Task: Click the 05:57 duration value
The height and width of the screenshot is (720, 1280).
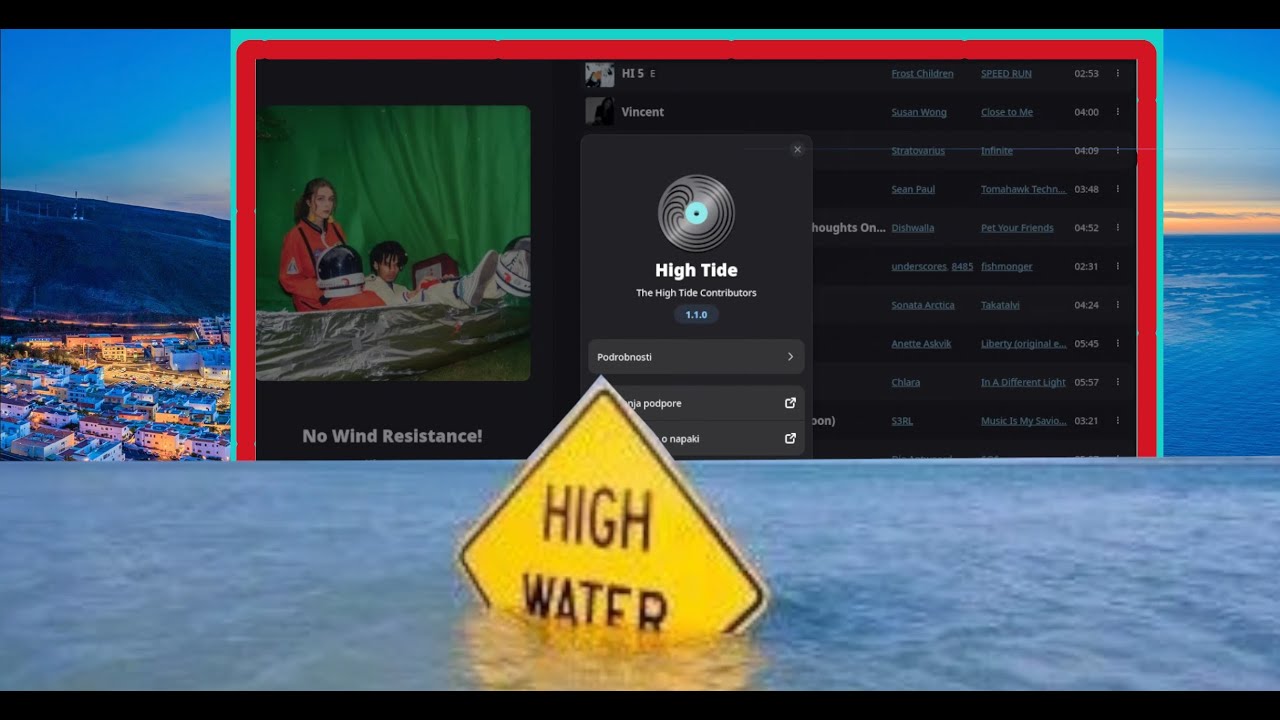Action: click(x=1086, y=382)
